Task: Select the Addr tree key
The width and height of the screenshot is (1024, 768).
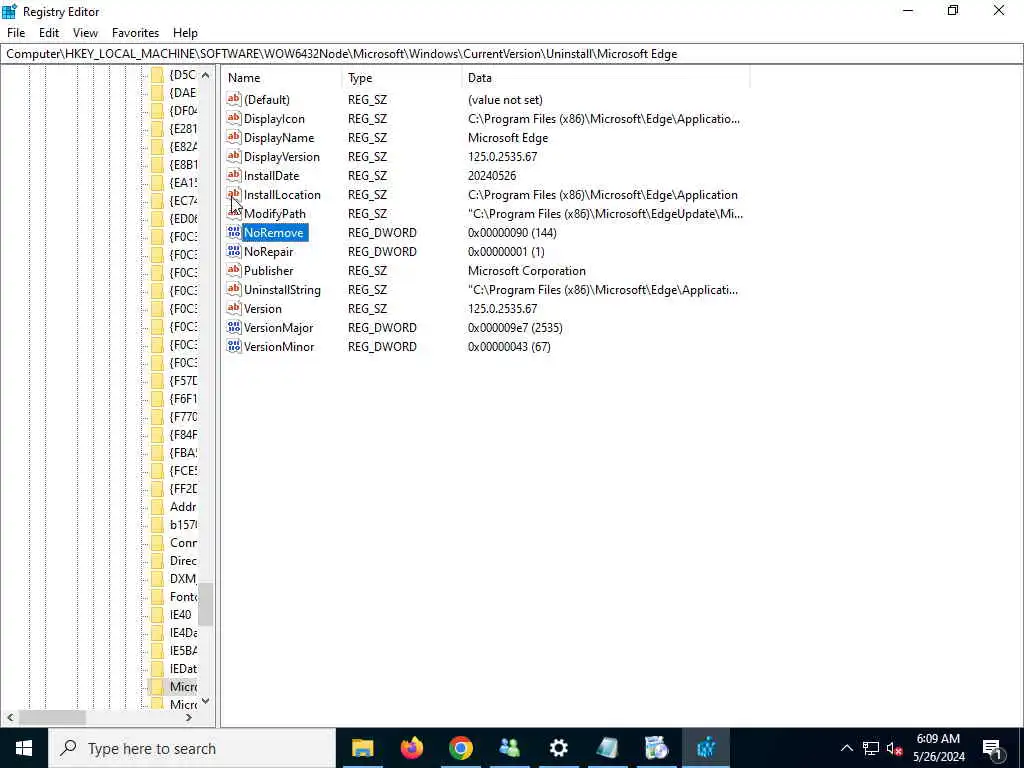Action: click(183, 506)
